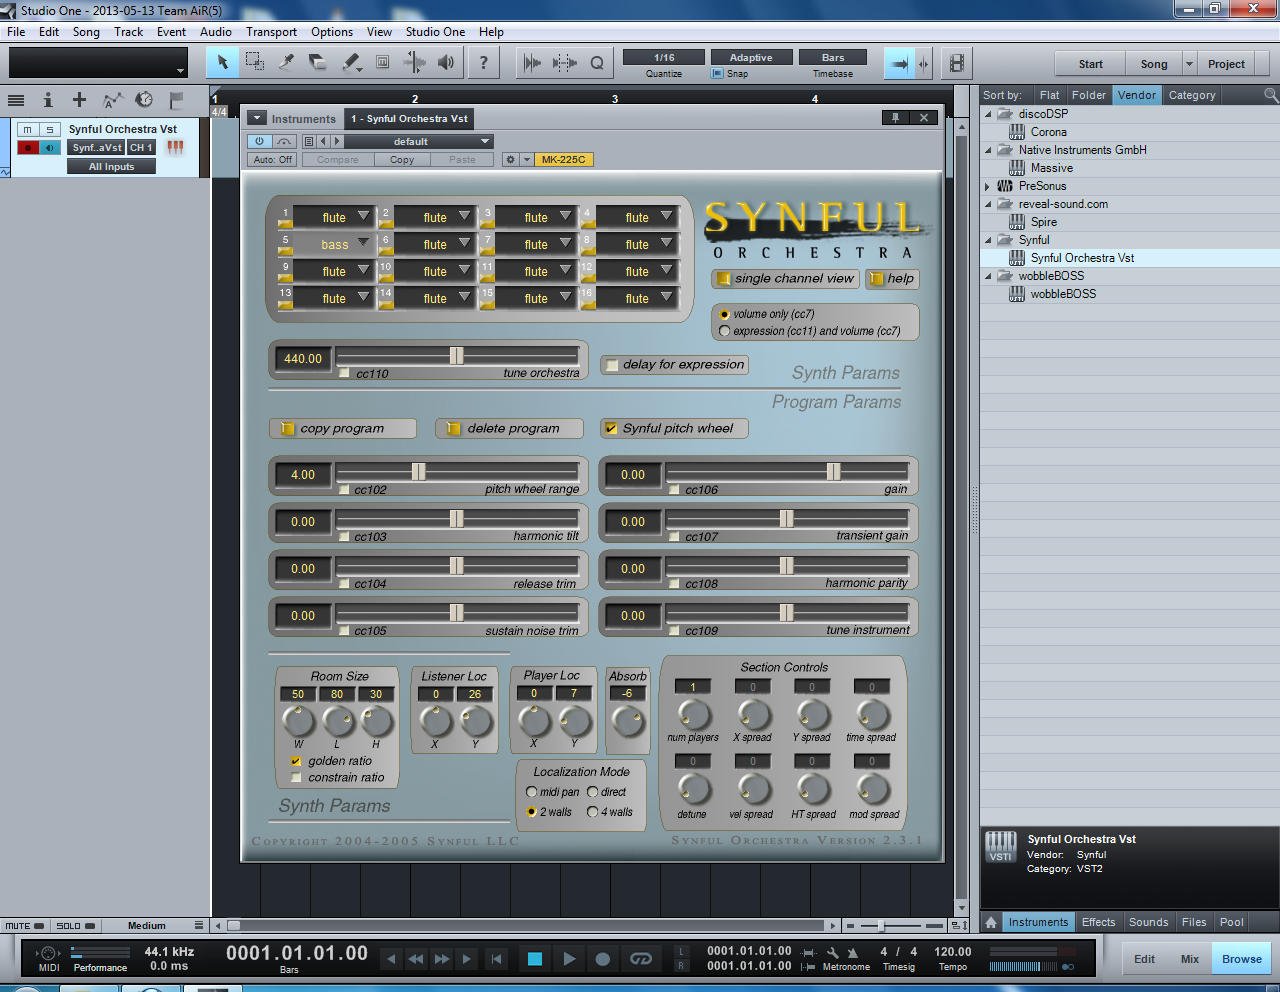1280x992 pixels.
Task: Click the copy program button
Action: click(x=342, y=428)
